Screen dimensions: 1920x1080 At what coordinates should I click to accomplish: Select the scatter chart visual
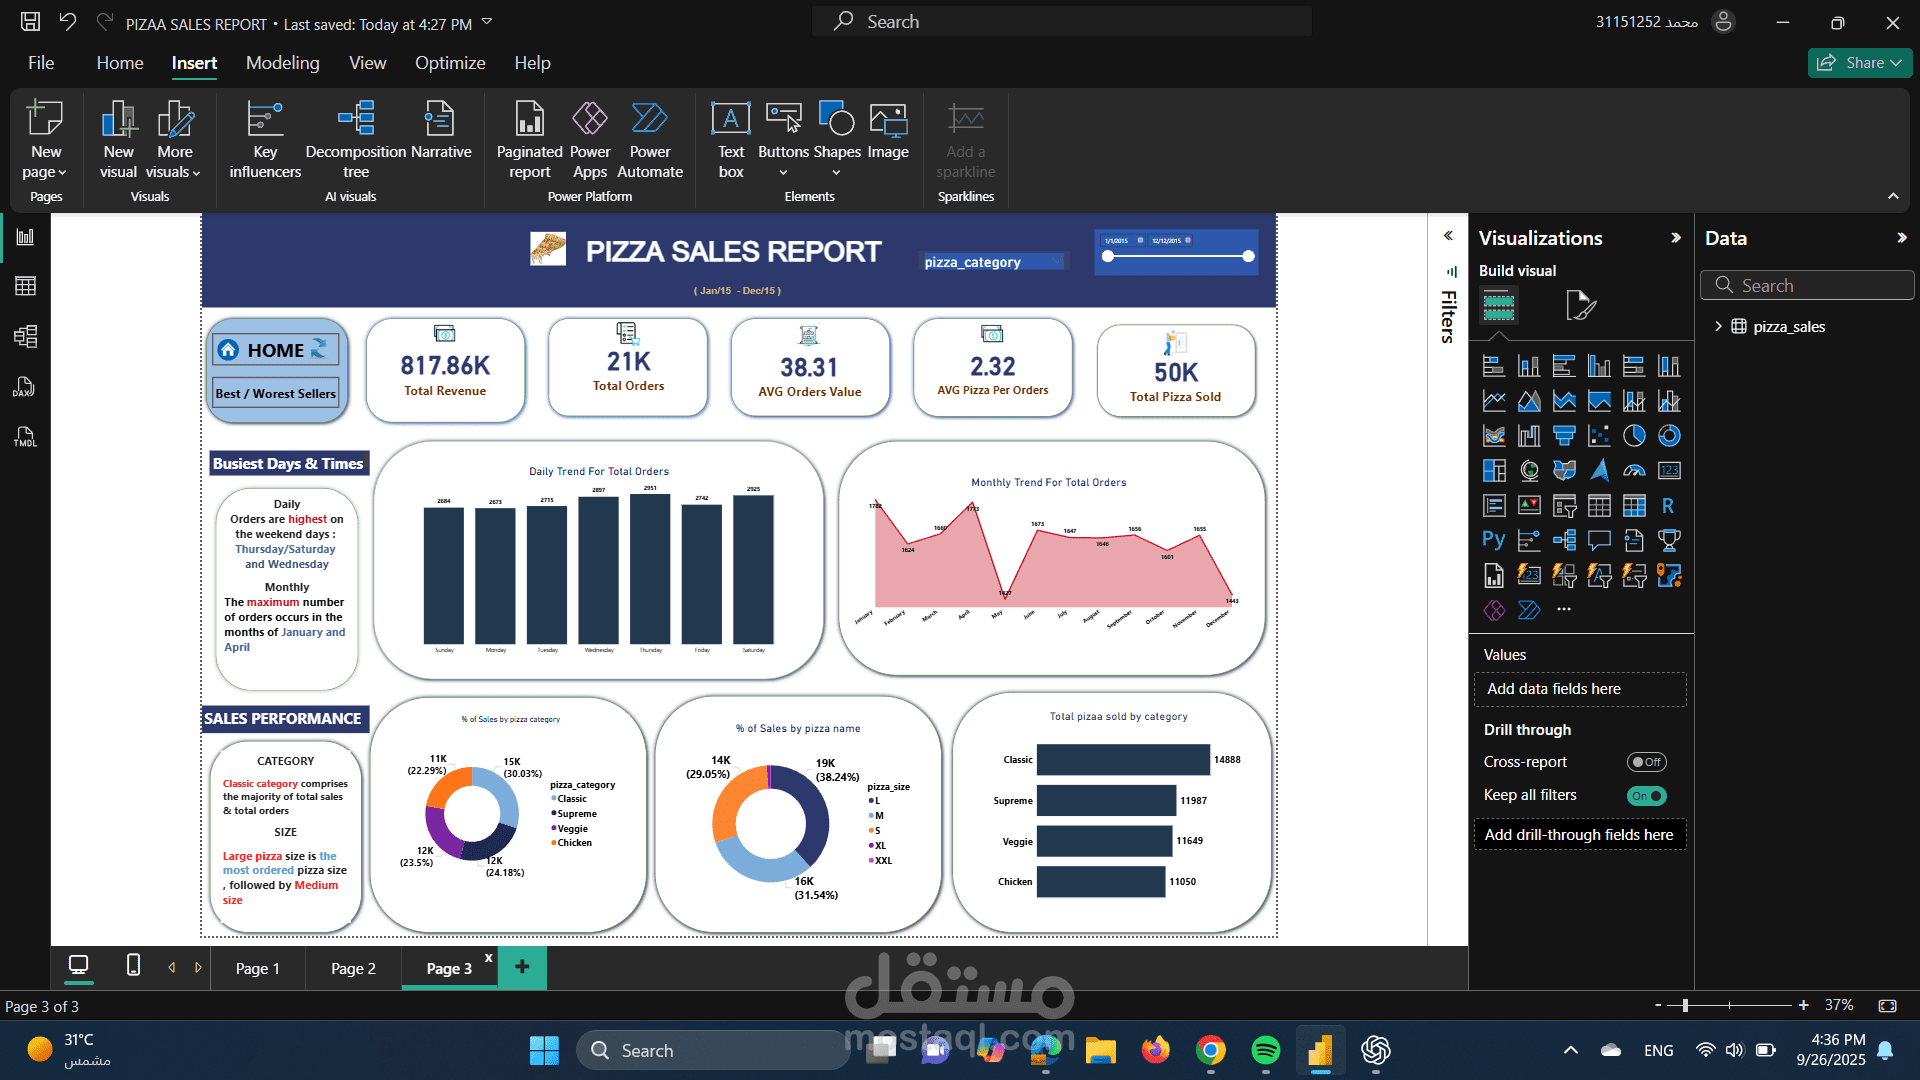(x=1599, y=436)
